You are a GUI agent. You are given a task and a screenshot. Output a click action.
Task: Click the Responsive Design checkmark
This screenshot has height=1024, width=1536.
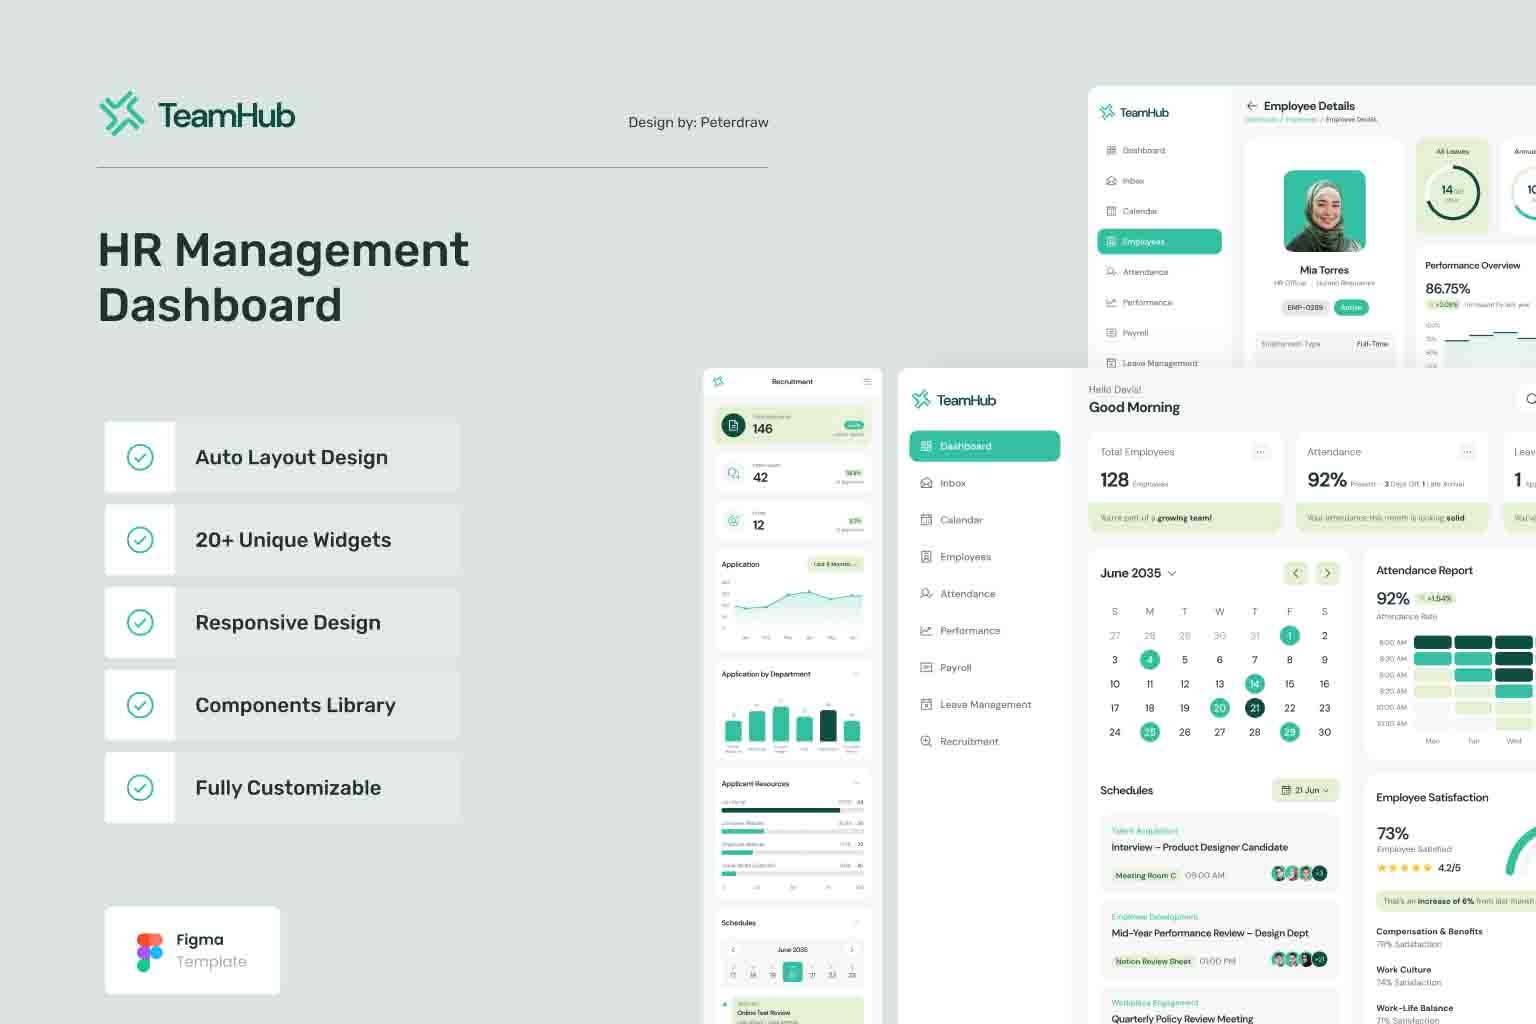[x=140, y=622]
